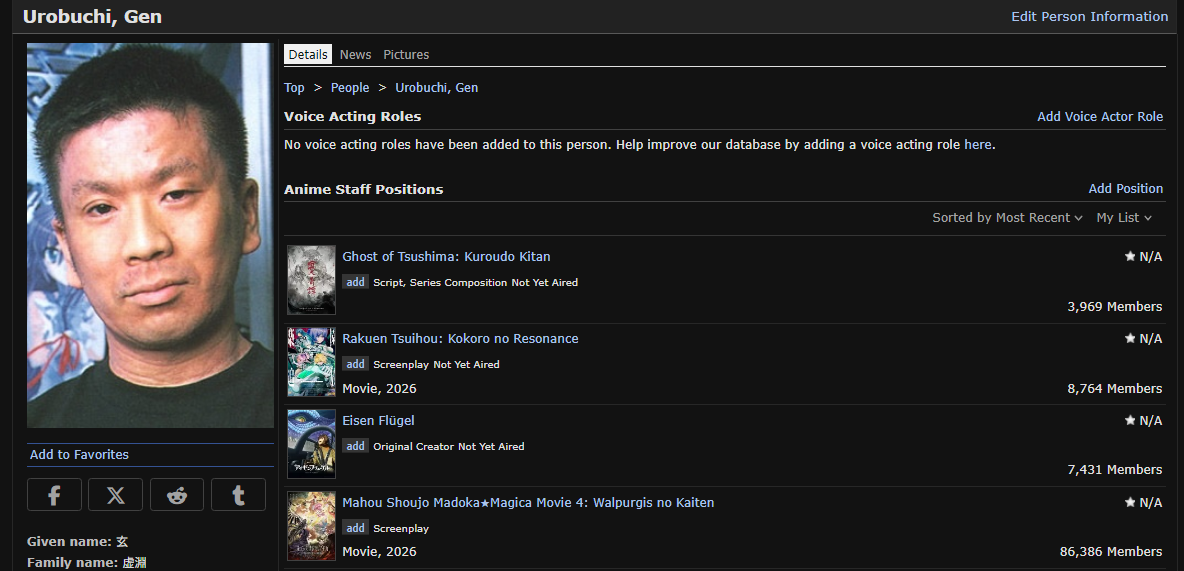
Task: Click 'Anime Staff Positions' heading
Action: click(363, 190)
